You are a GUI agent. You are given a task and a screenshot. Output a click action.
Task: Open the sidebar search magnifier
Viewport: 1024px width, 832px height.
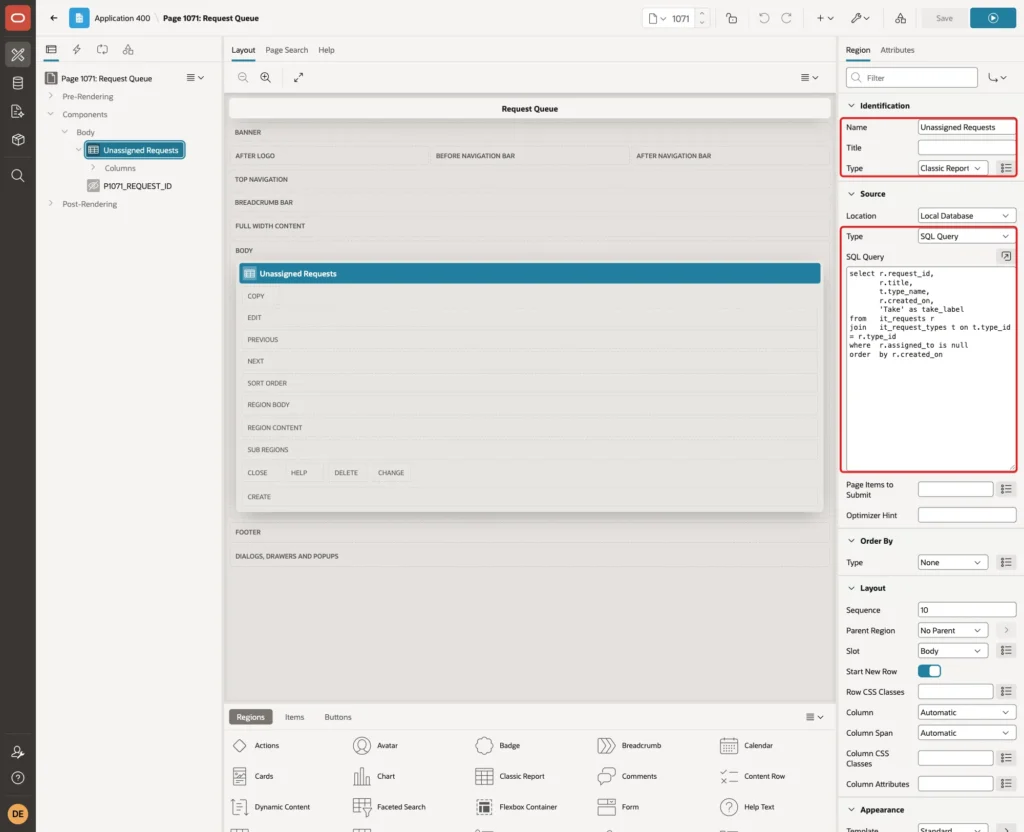pos(18,176)
